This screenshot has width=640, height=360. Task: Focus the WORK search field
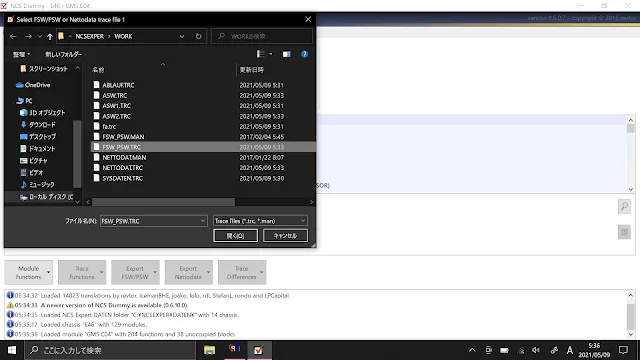click(262, 36)
